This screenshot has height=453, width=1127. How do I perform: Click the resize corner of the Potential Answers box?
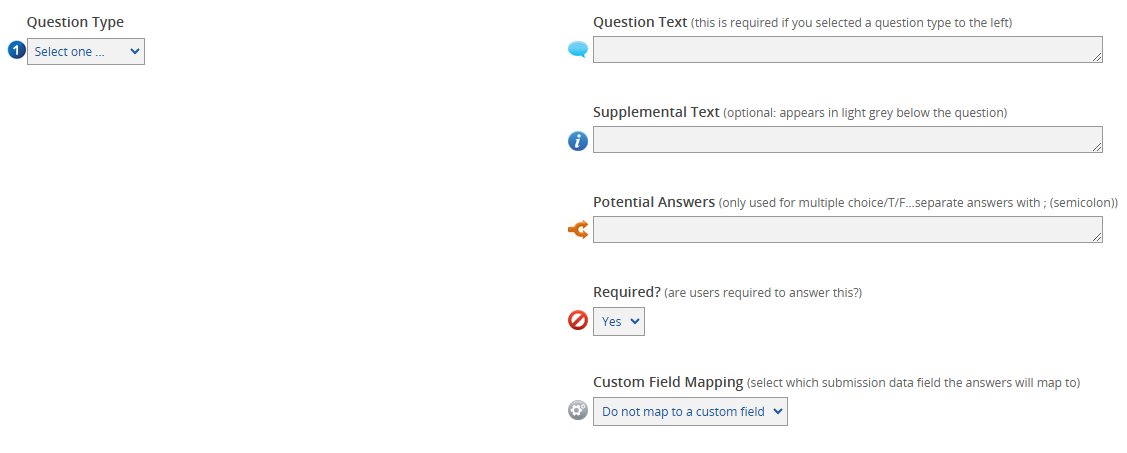coord(1097,238)
